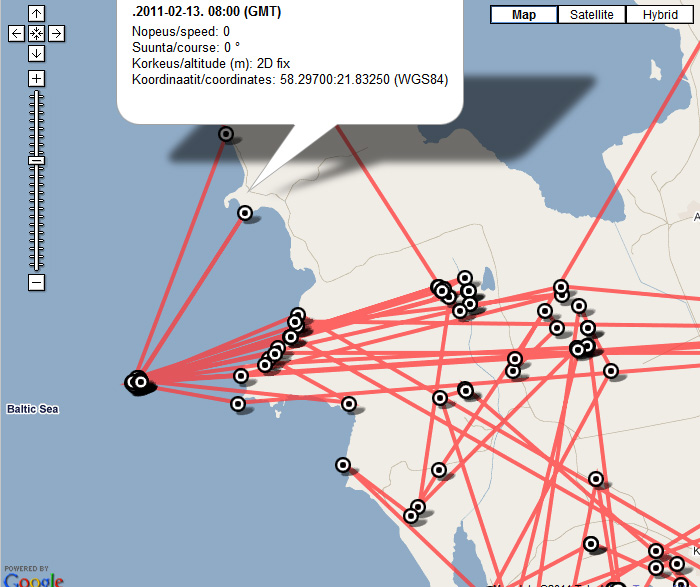Switch to Satellite view

coord(592,14)
